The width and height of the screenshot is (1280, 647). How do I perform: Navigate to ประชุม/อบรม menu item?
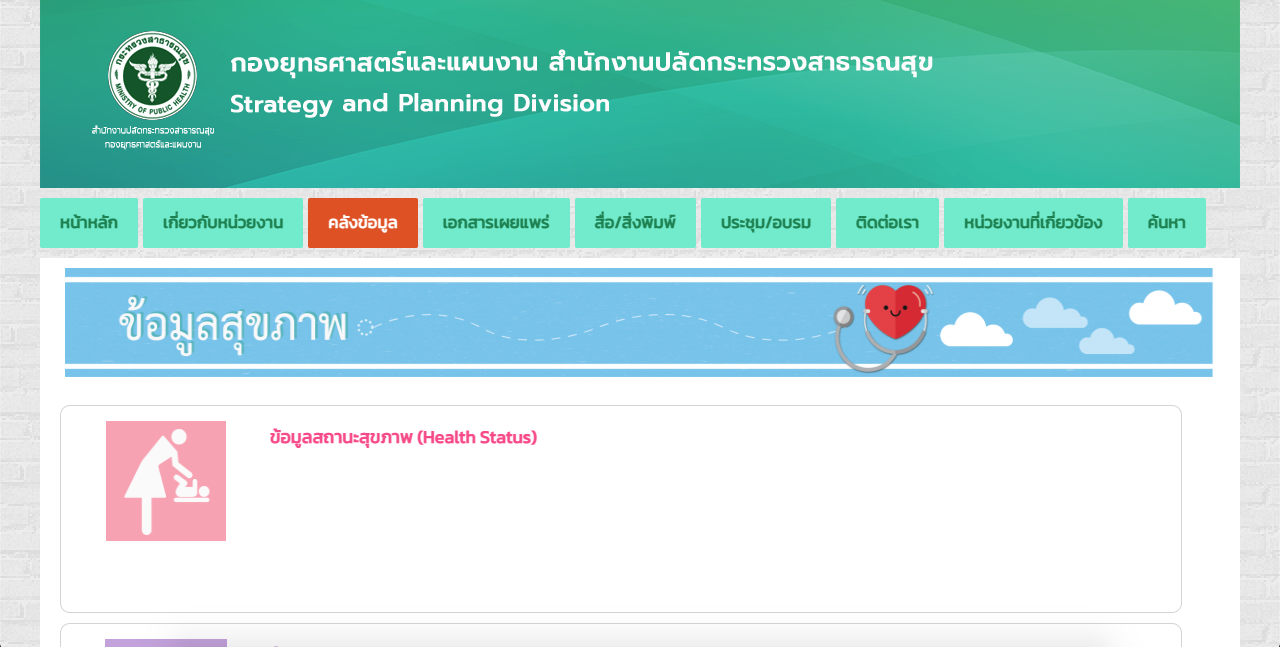765,223
